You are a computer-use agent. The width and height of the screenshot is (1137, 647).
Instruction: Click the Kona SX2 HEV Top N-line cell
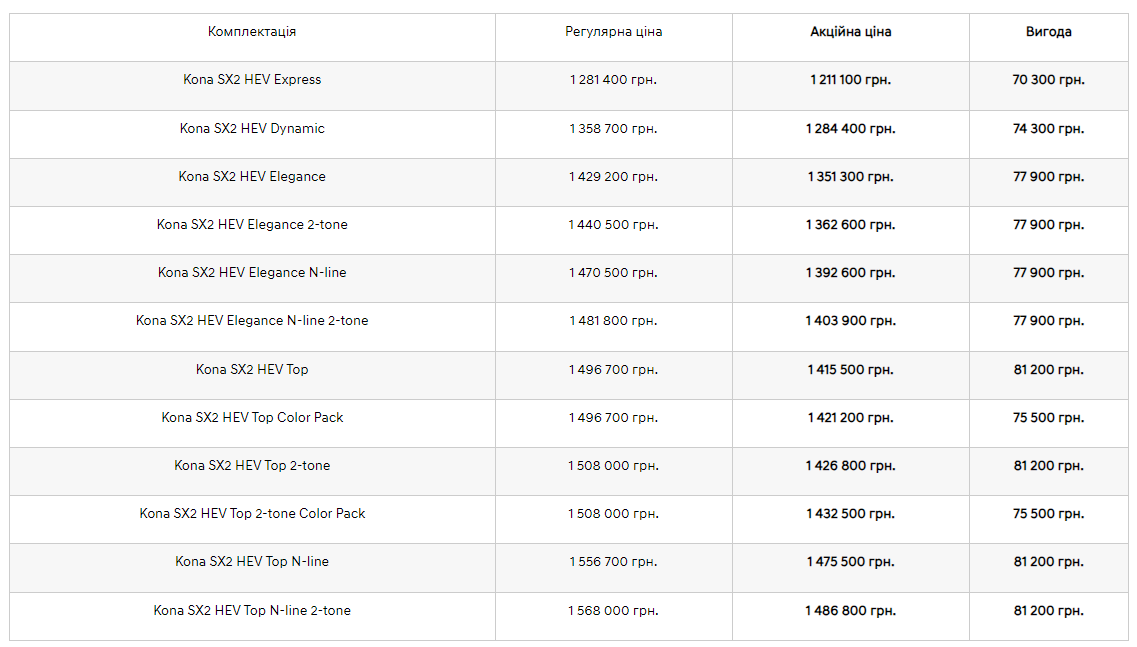[252, 562]
